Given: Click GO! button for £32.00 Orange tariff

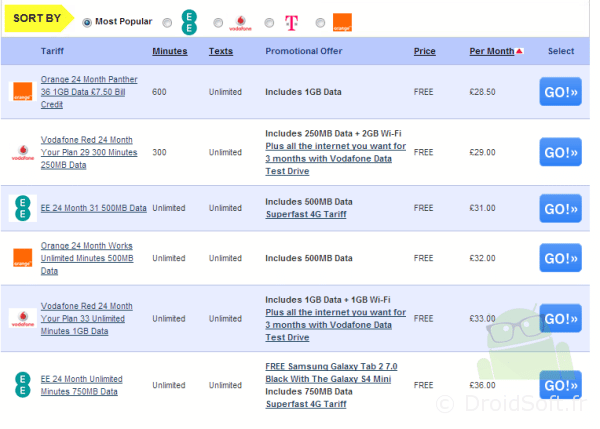Looking at the screenshot, I should pos(561,258).
